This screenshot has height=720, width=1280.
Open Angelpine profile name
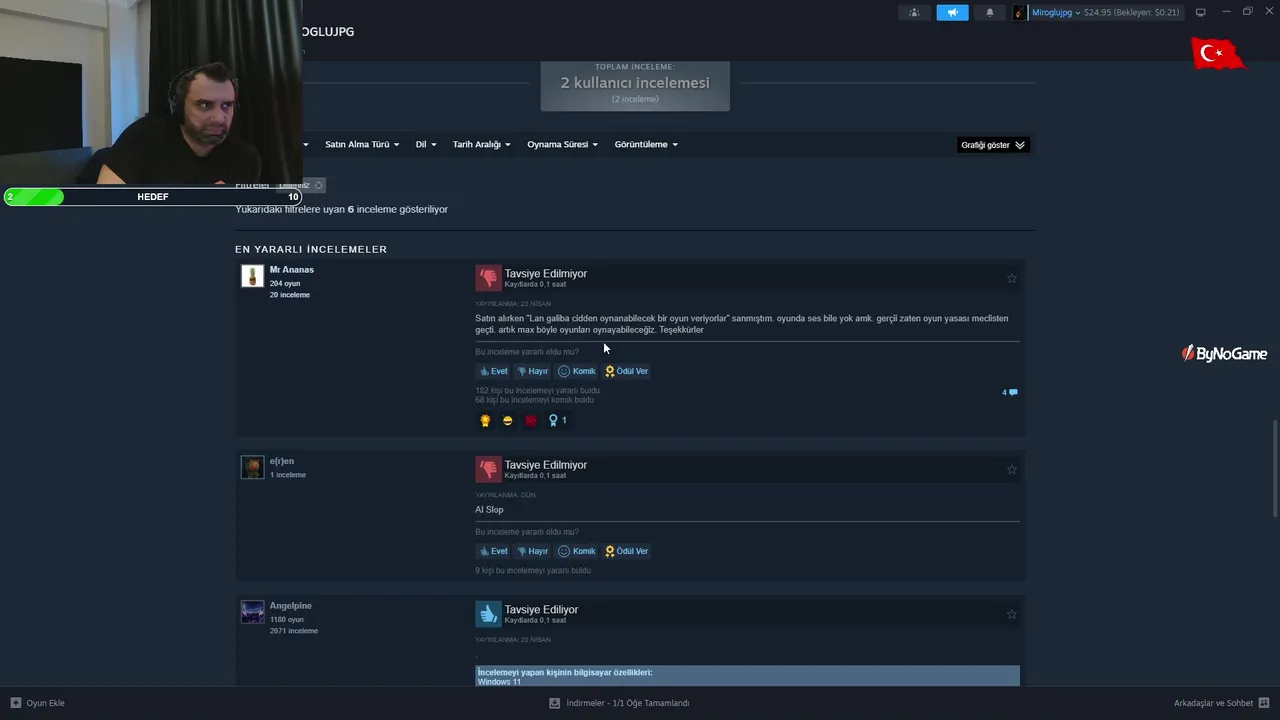290,606
